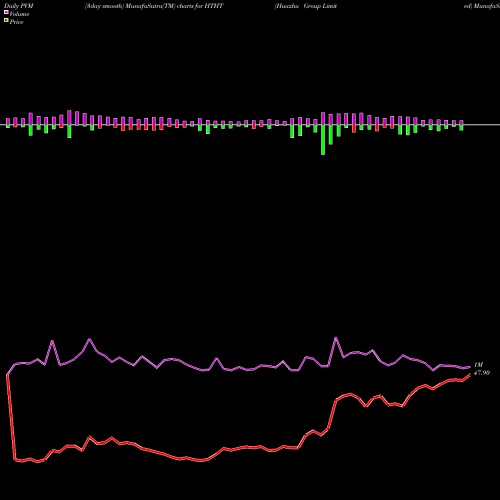Click the Price legend color swatch

[x=6, y=21]
